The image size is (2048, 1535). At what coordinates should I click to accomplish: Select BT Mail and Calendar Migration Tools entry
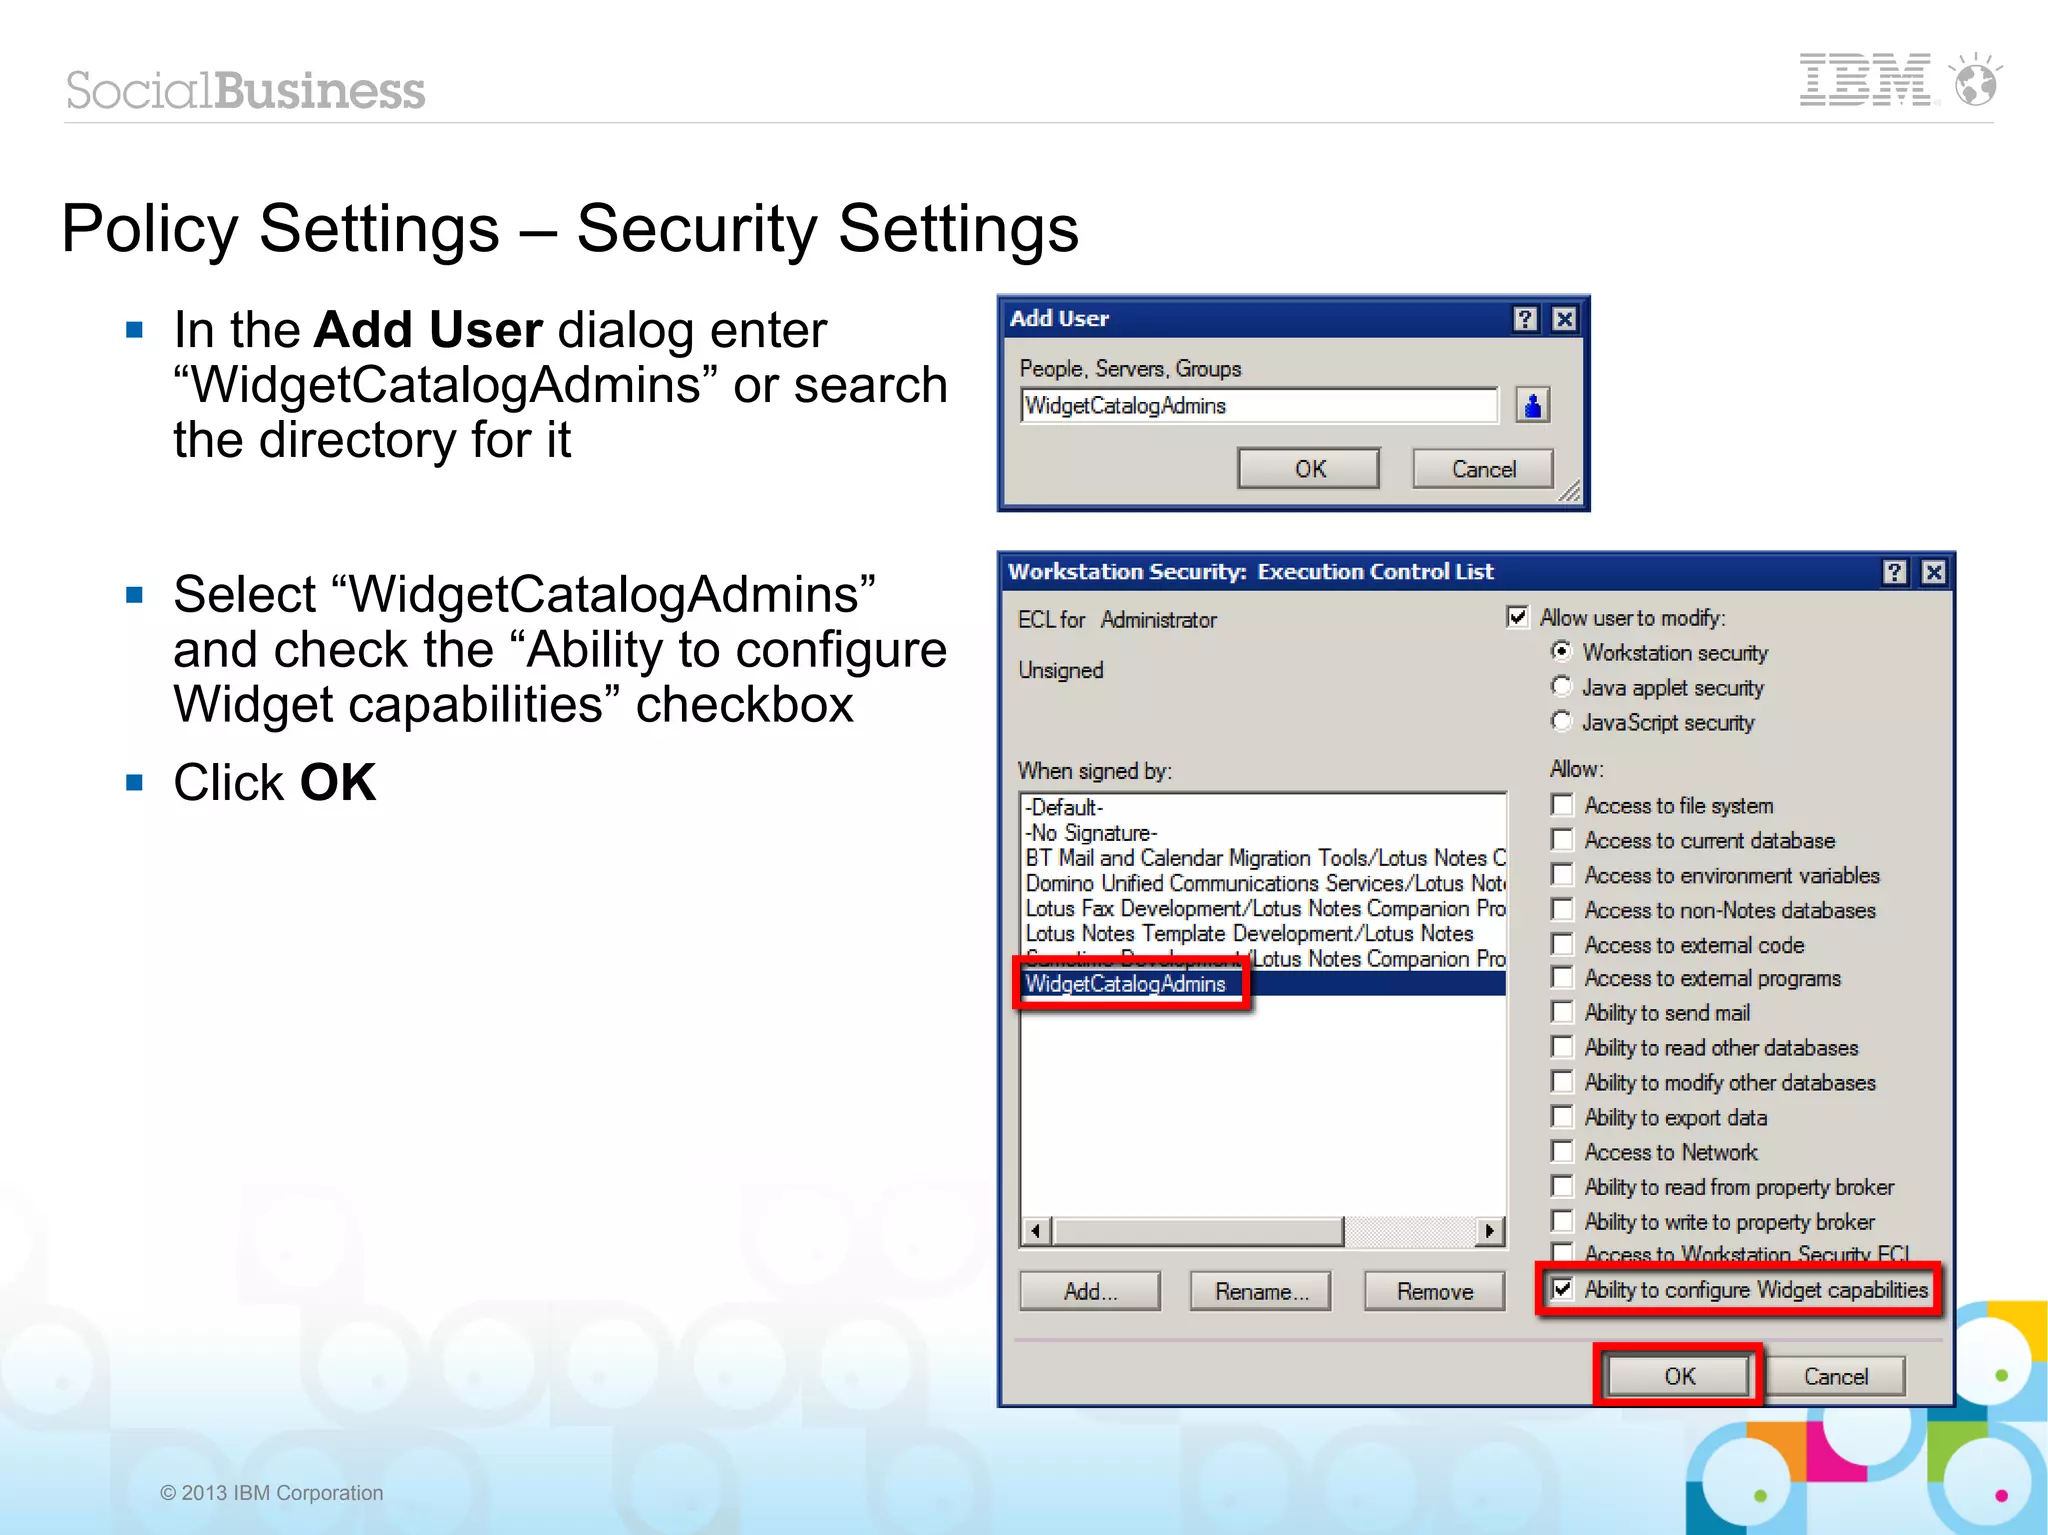click(1264, 857)
